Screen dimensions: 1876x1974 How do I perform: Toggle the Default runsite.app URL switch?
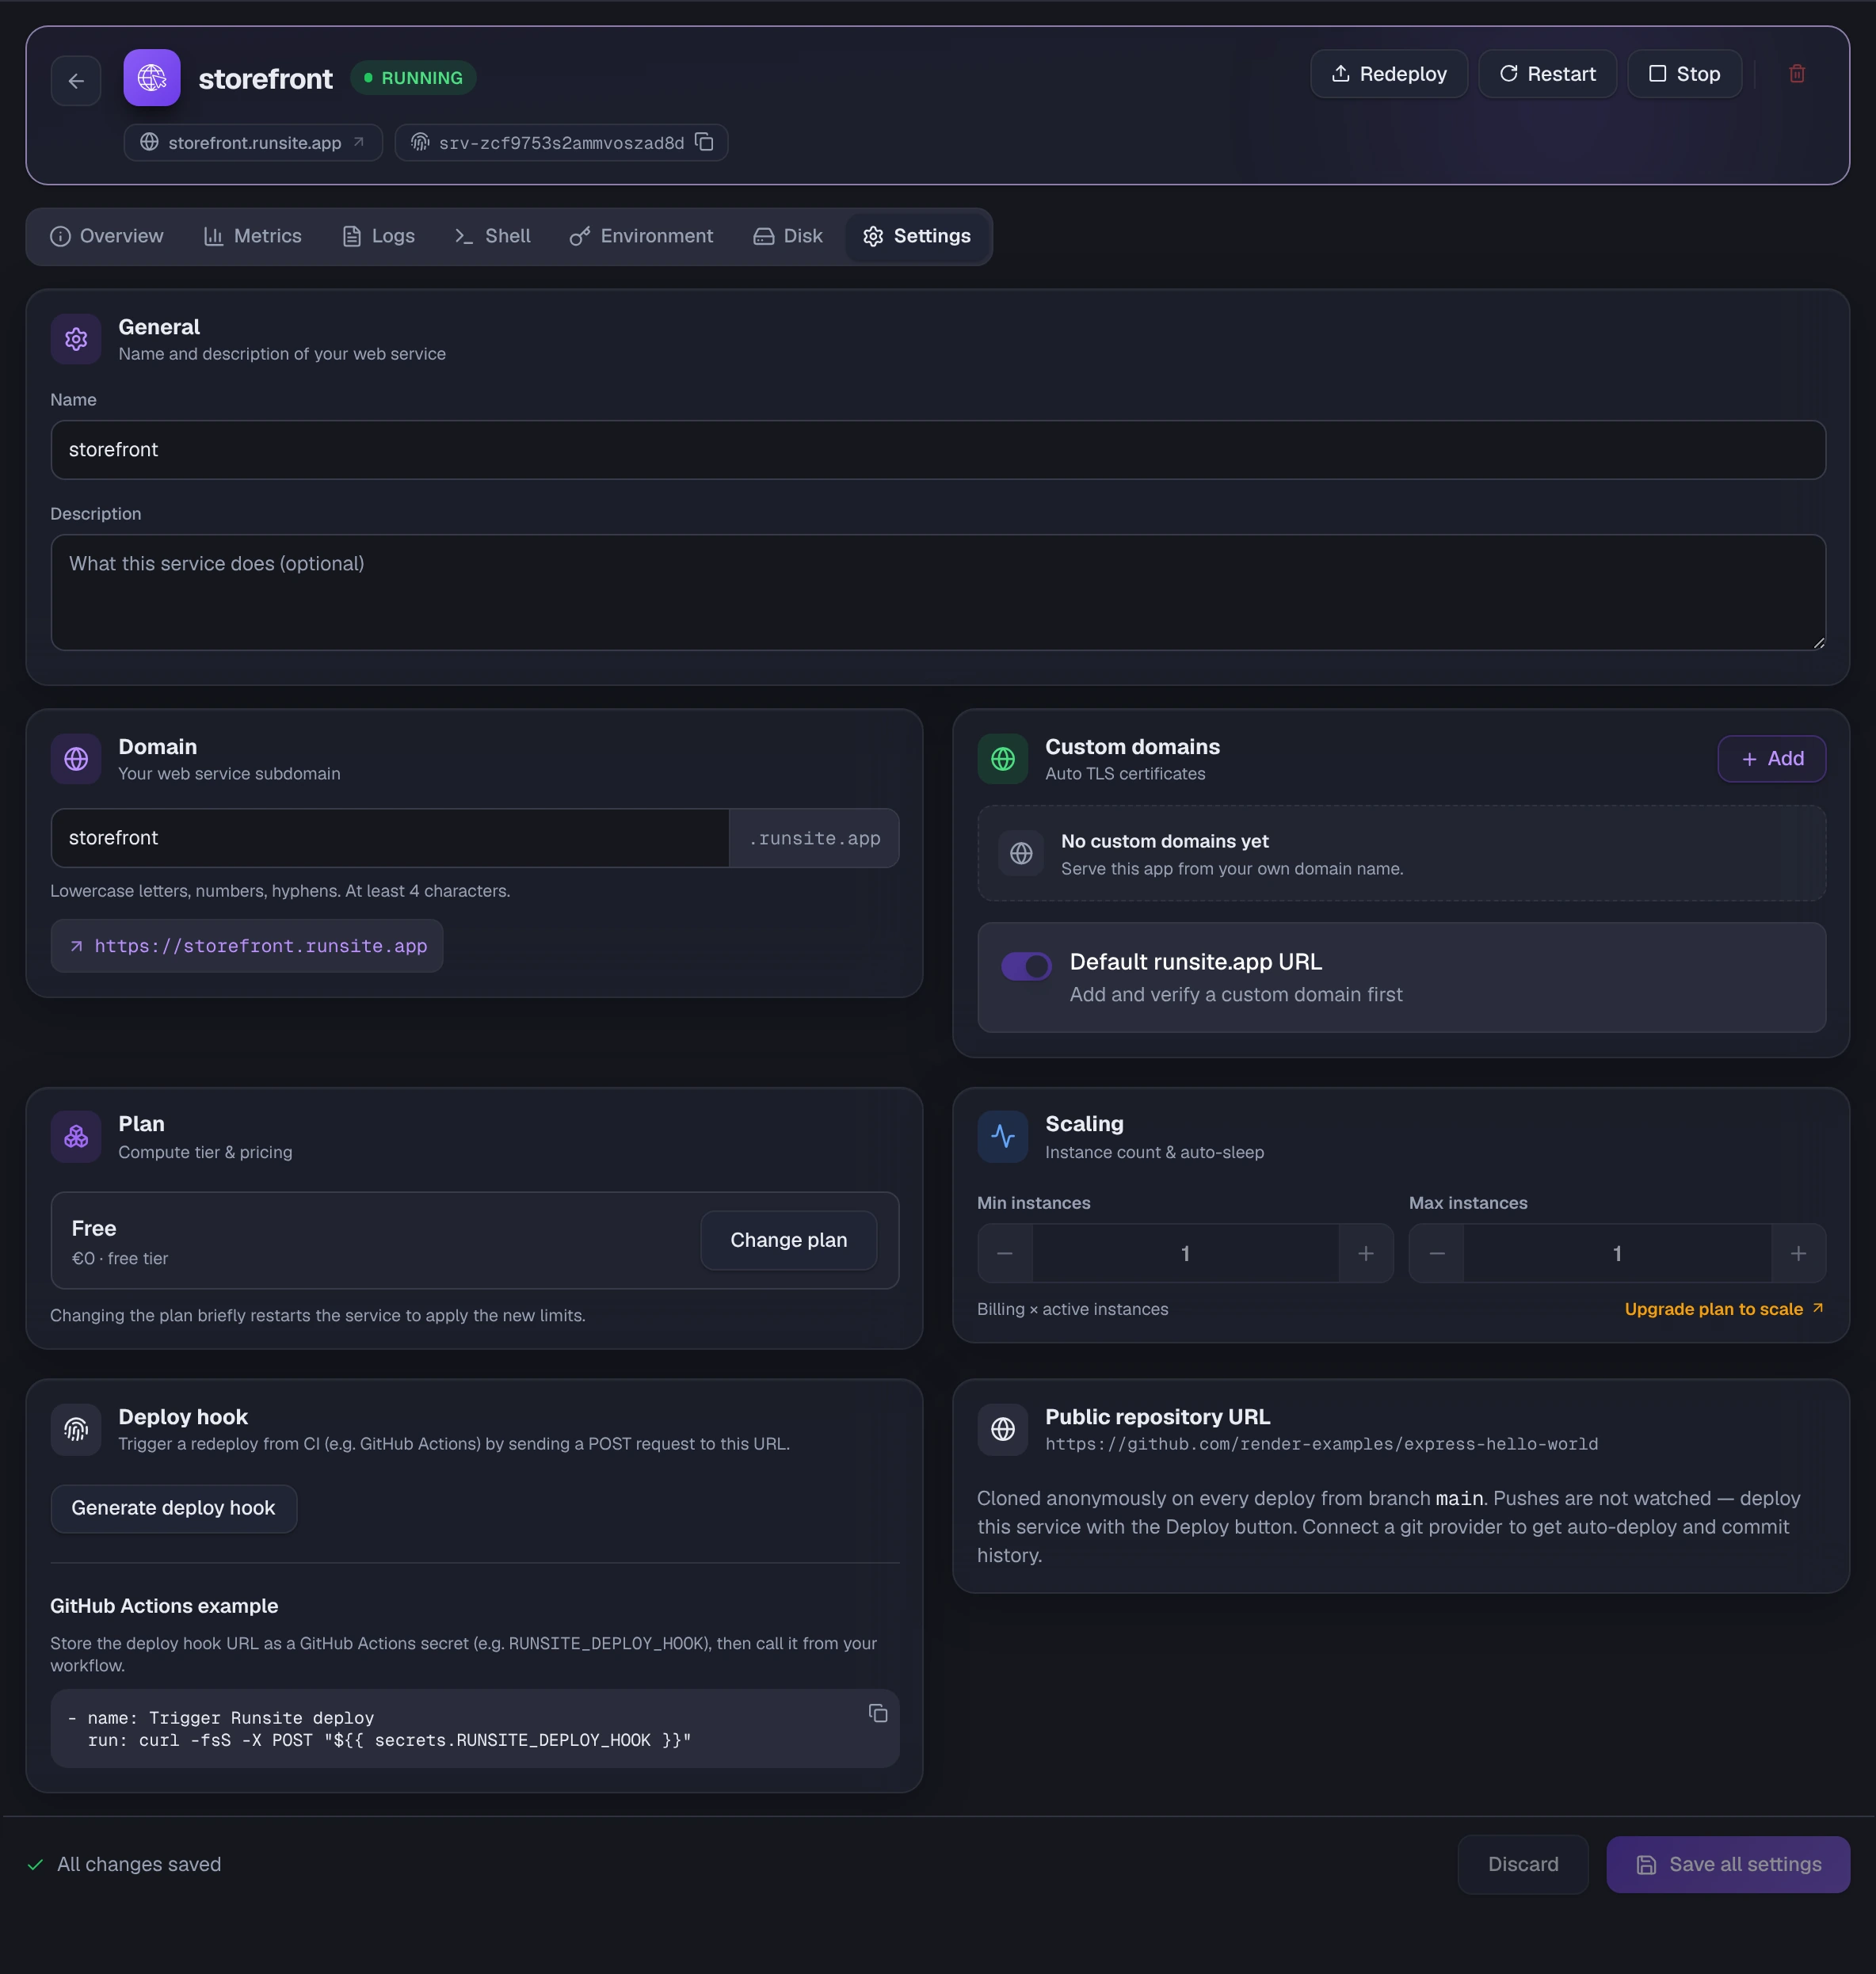click(x=1026, y=966)
